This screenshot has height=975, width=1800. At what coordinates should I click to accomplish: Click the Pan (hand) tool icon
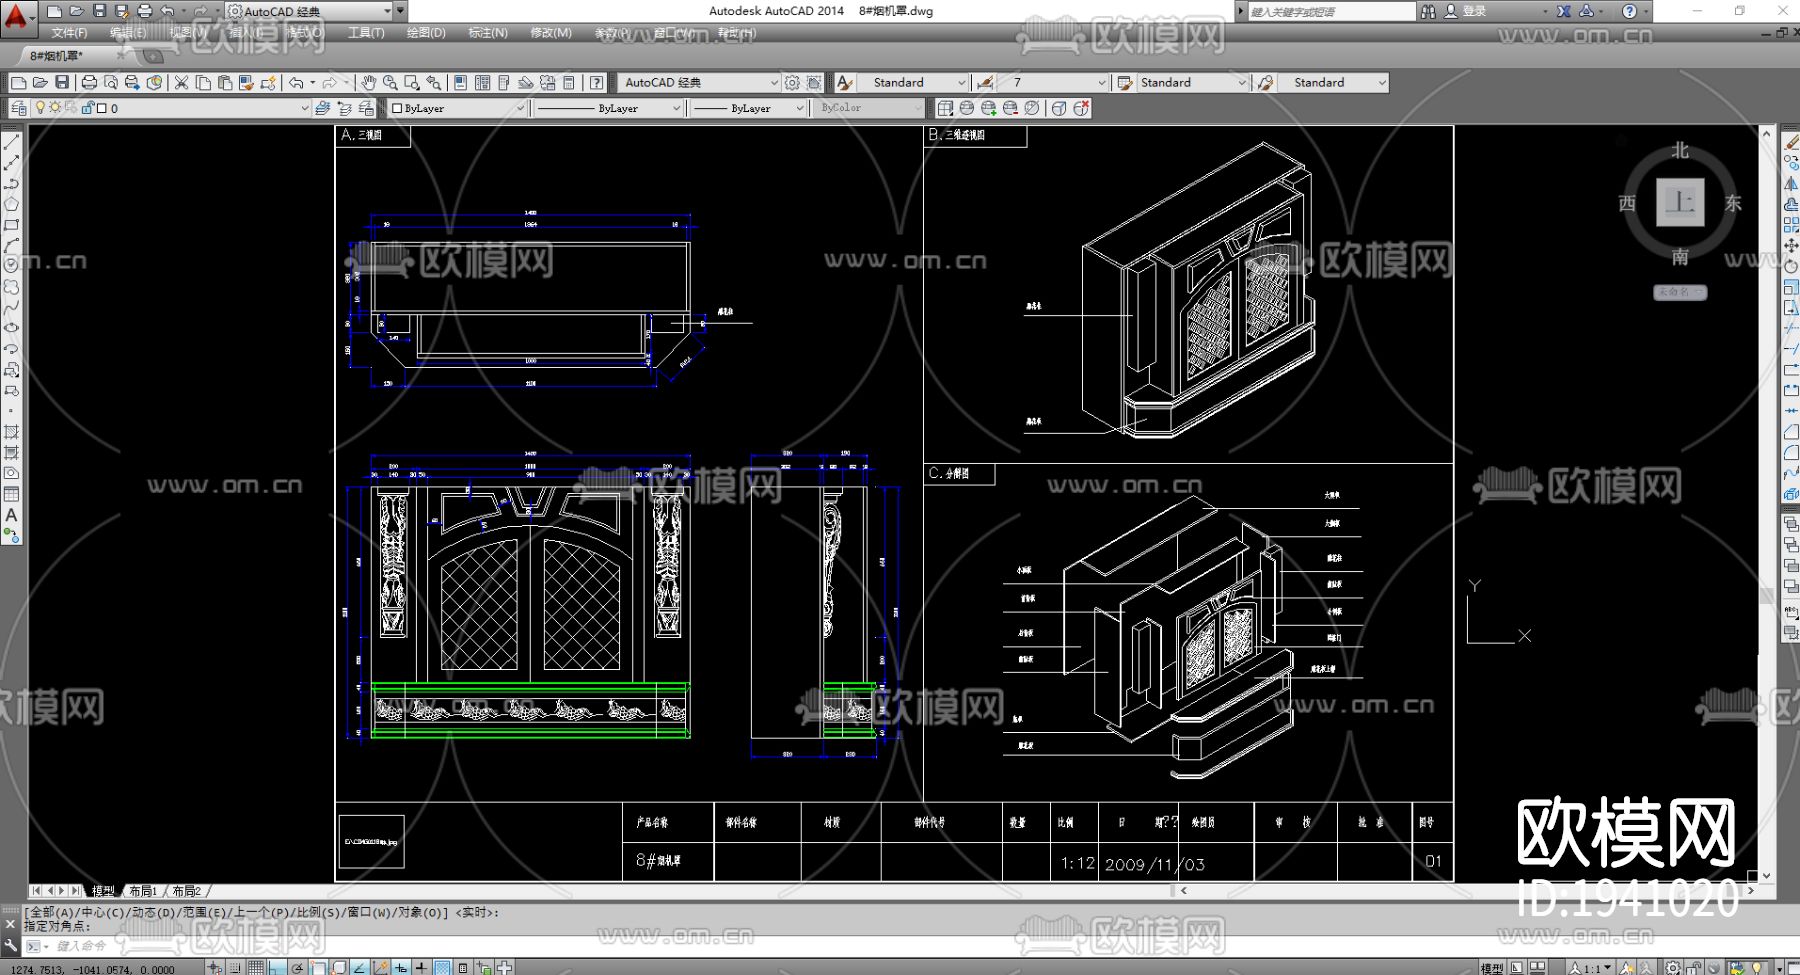[368, 83]
